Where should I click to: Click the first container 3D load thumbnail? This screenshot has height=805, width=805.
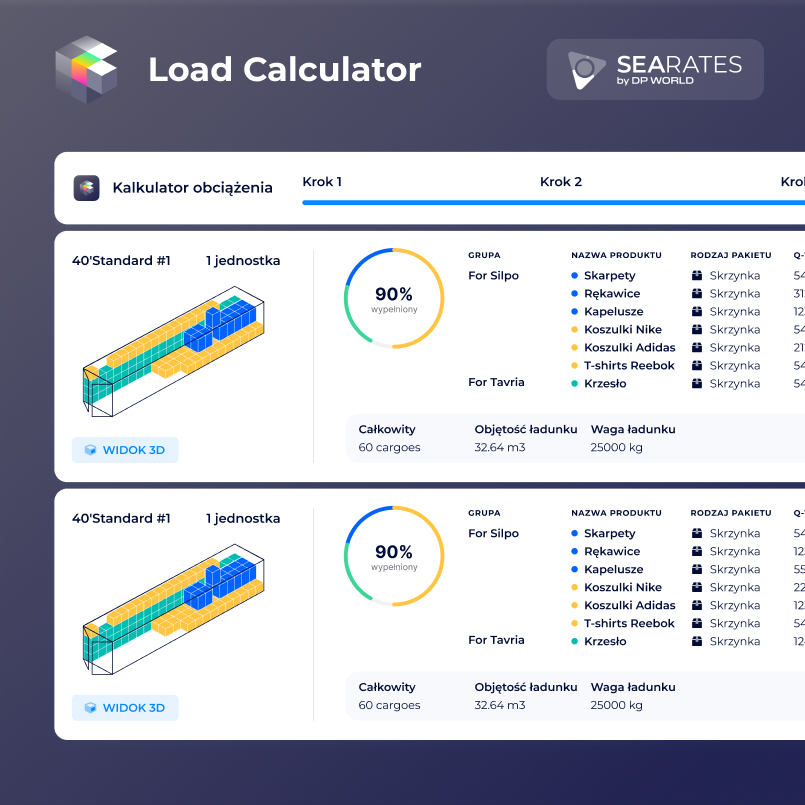tap(174, 352)
